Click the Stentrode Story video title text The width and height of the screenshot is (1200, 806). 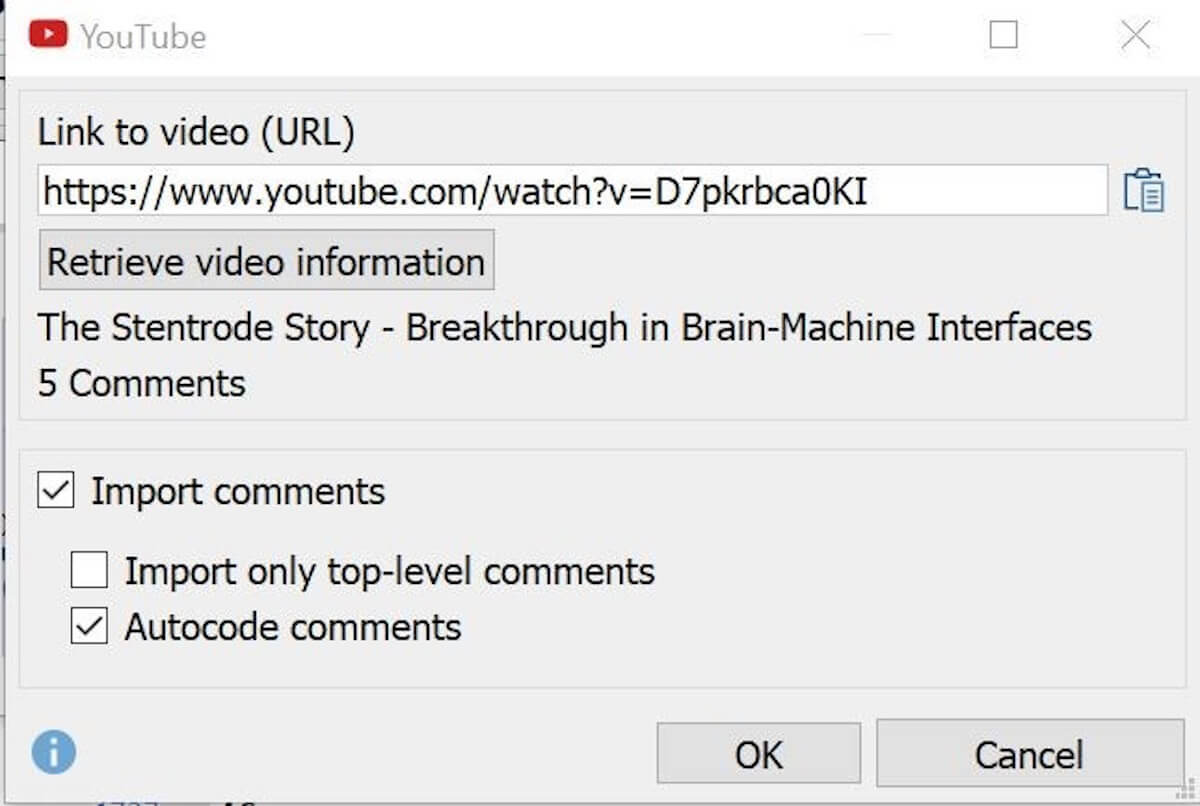pos(565,327)
